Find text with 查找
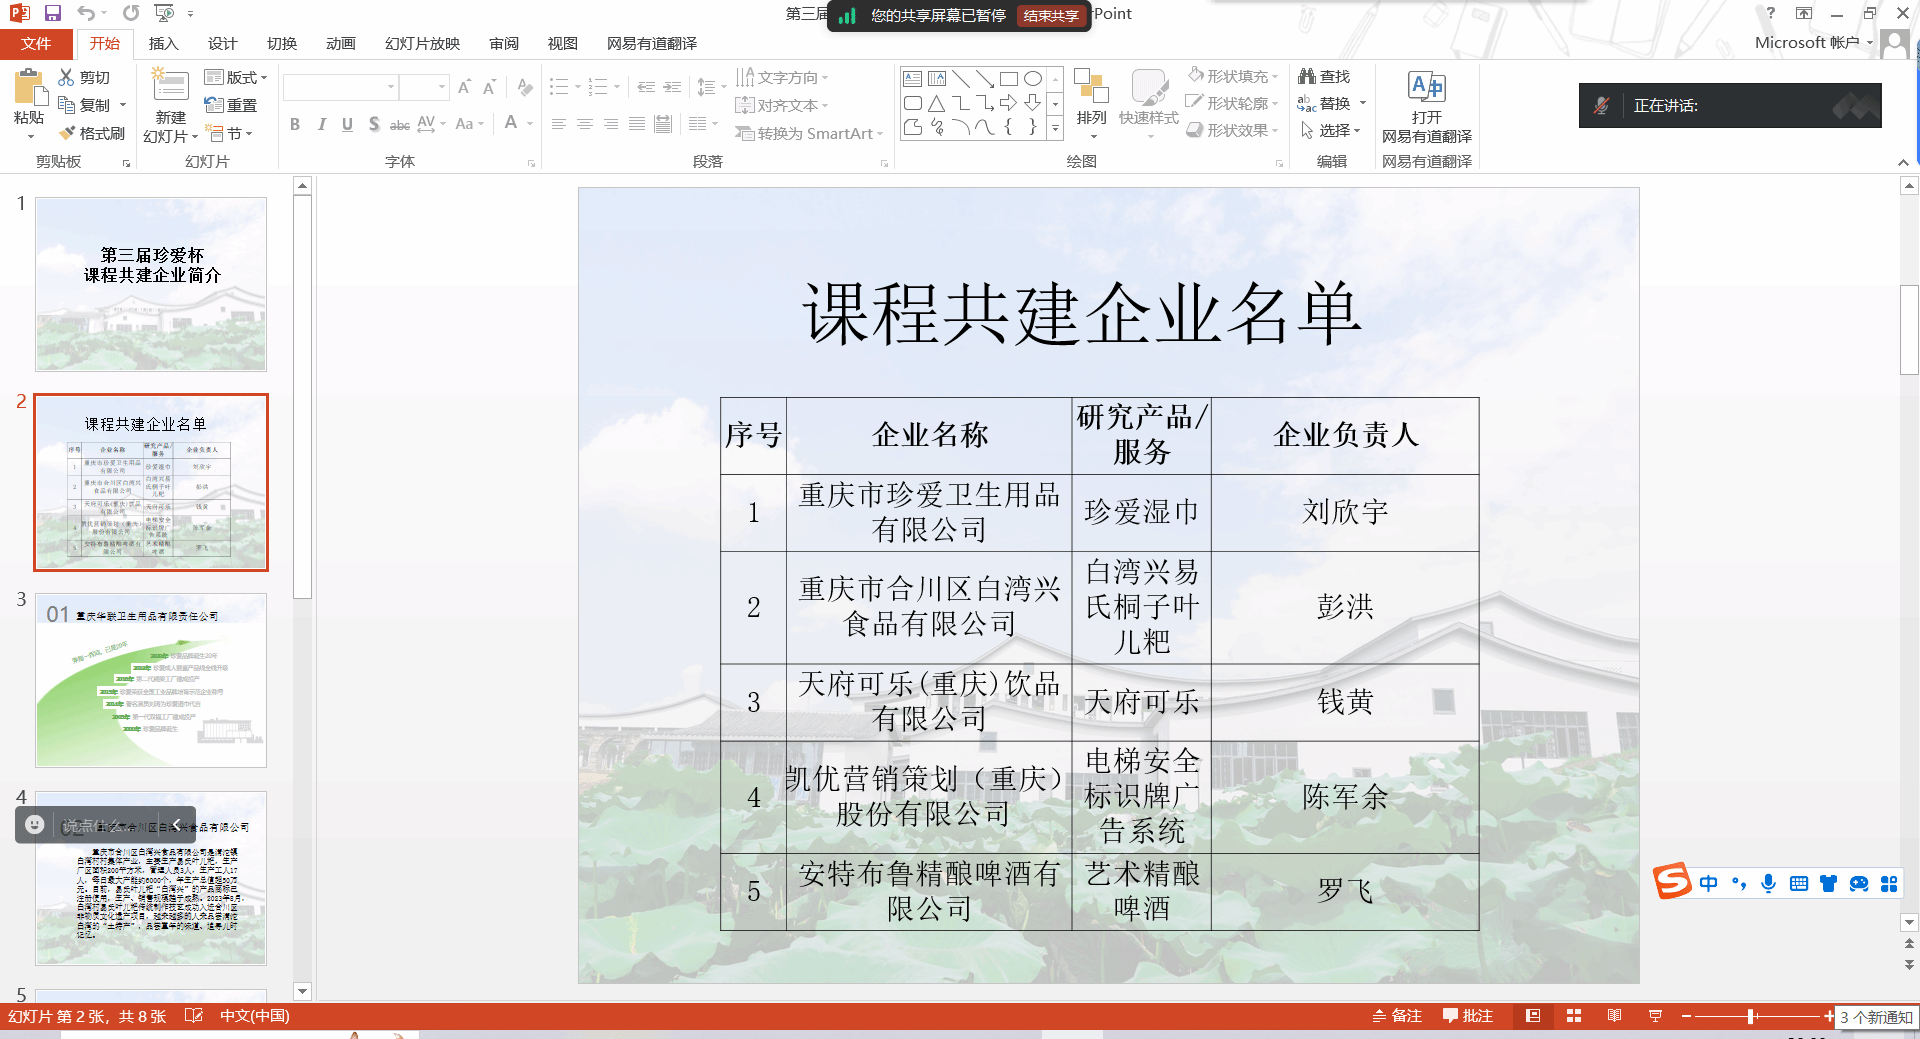Image resolution: width=1920 pixels, height=1039 pixels. (x=1324, y=76)
